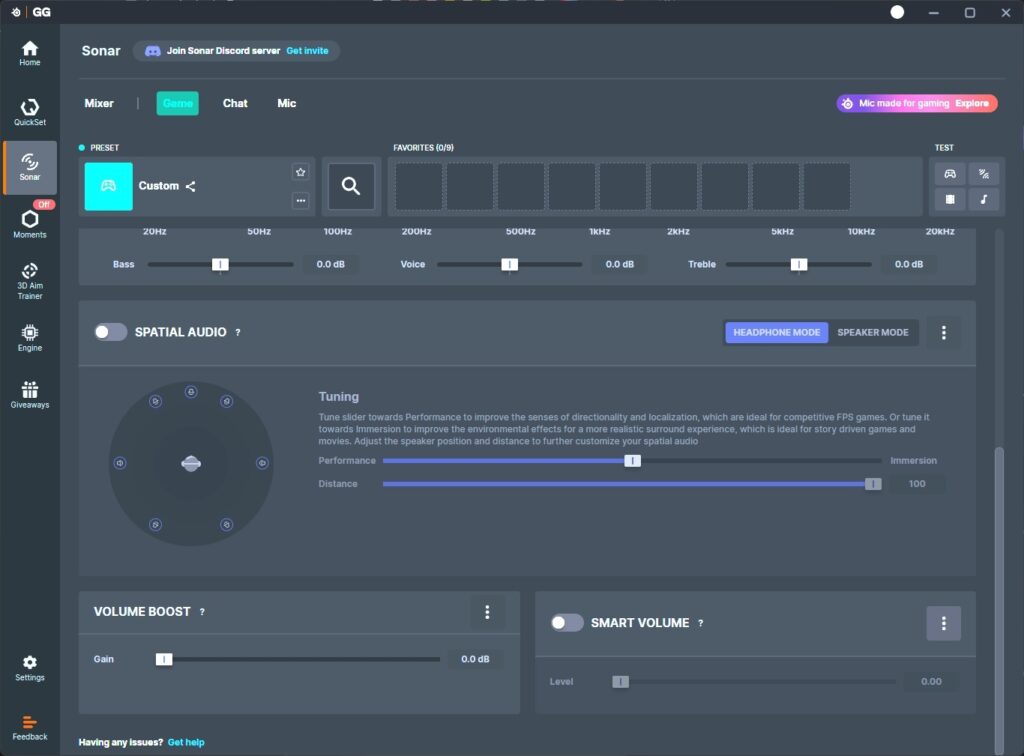Select the Sonar sidebar icon

click(29, 167)
